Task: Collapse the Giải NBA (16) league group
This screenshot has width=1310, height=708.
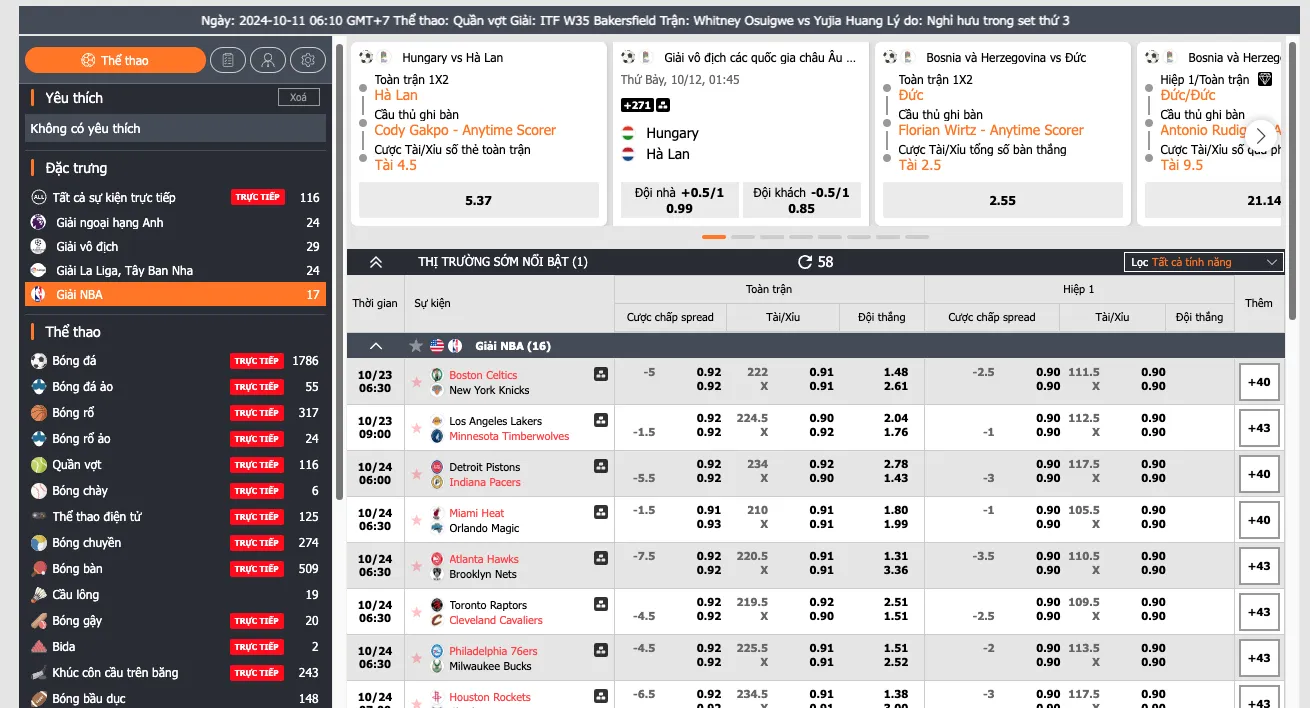Action: point(376,346)
